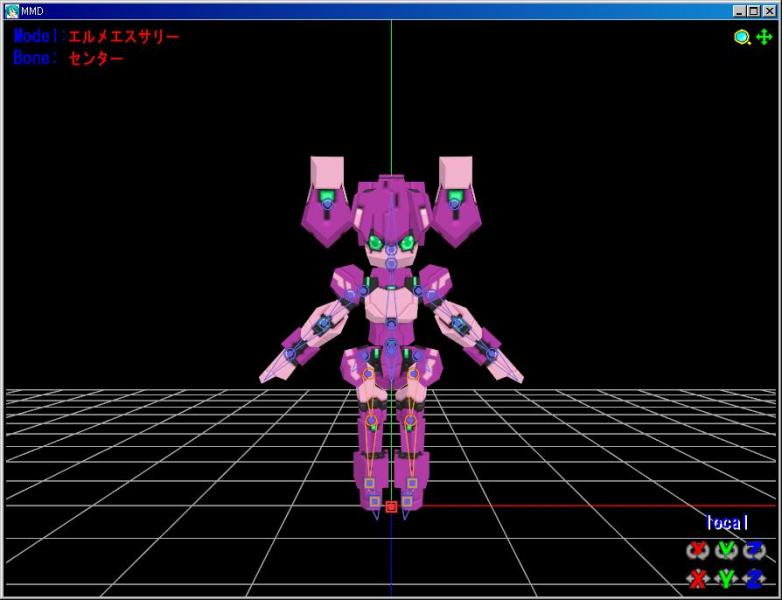Select the orange-ringed thigh bone on viewer's-right leg
The width and height of the screenshot is (782, 600).
tap(413, 373)
